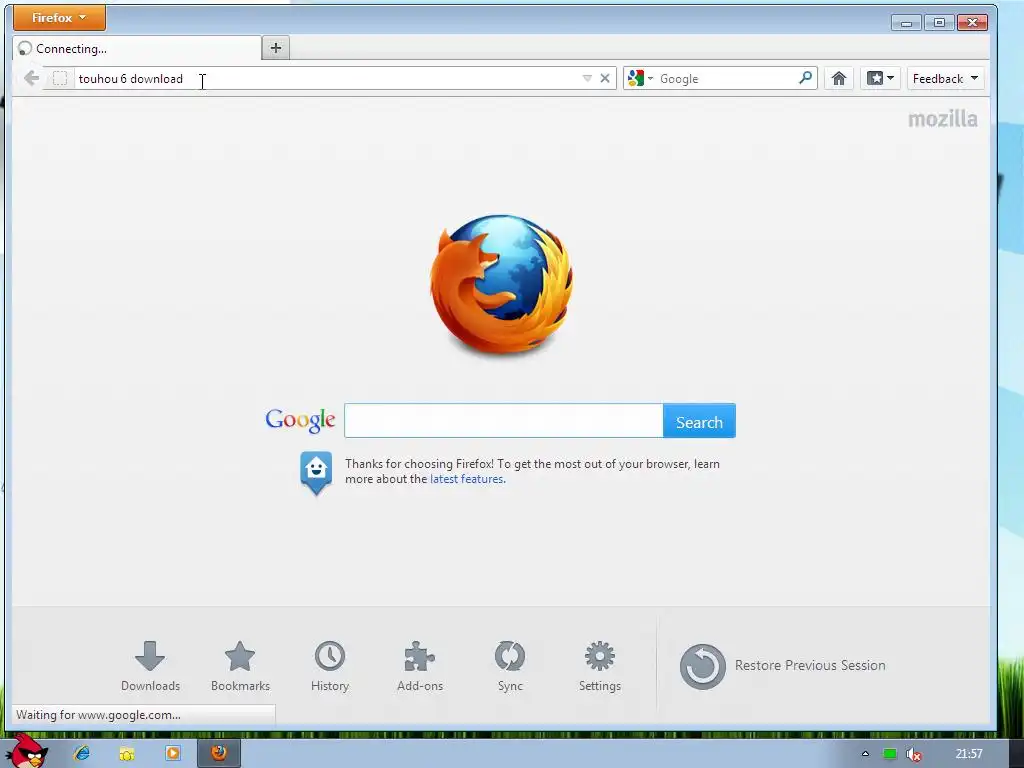The image size is (1024, 768).
Task: Click the Firefox snippet house icon
Action: click(x=316, y=472)
